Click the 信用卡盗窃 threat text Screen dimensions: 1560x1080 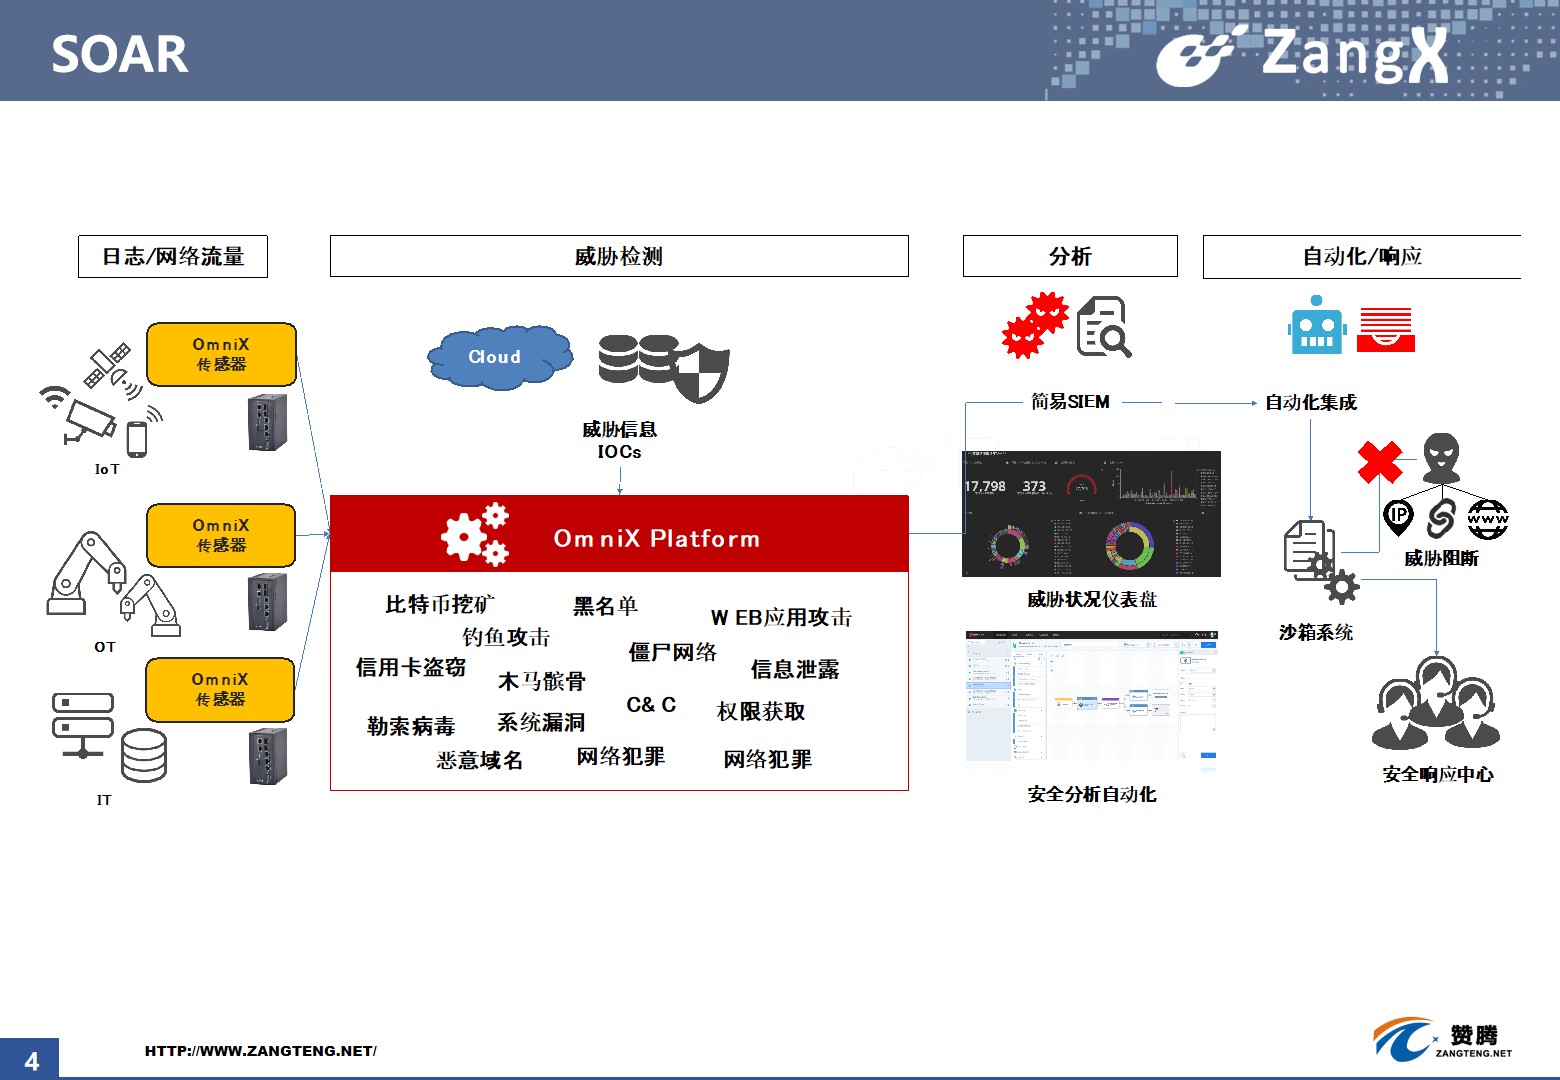tap(411, 667)
